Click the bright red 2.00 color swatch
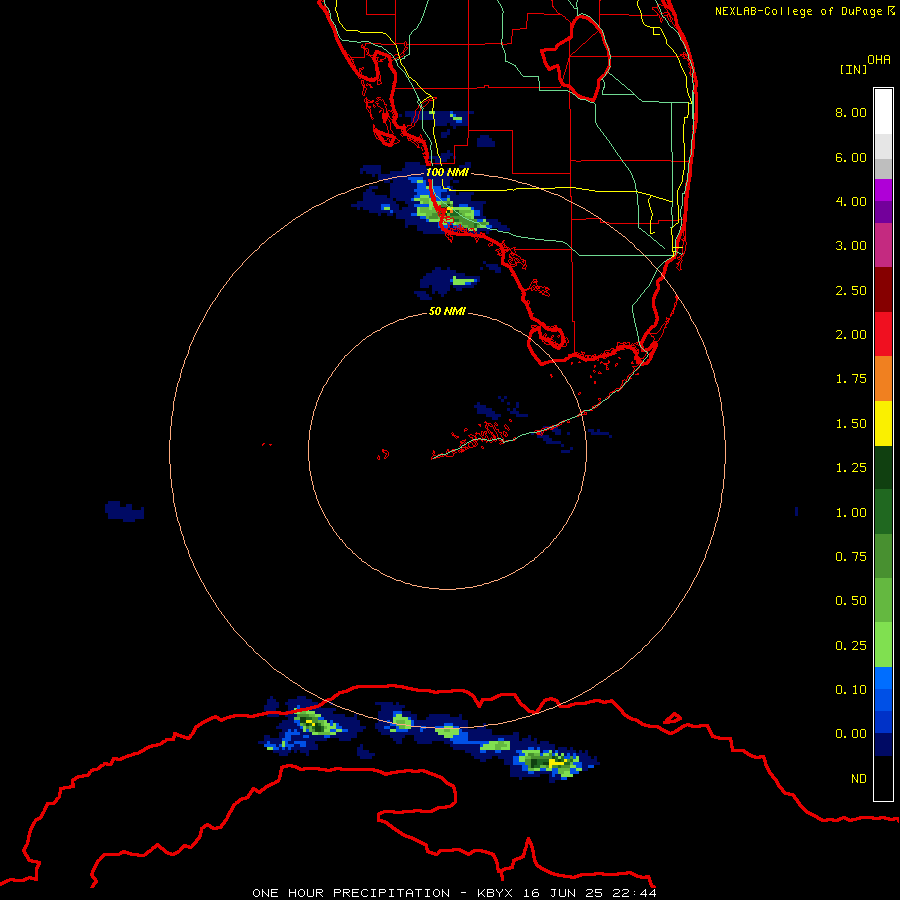900x900 pixels. (883, 334)
